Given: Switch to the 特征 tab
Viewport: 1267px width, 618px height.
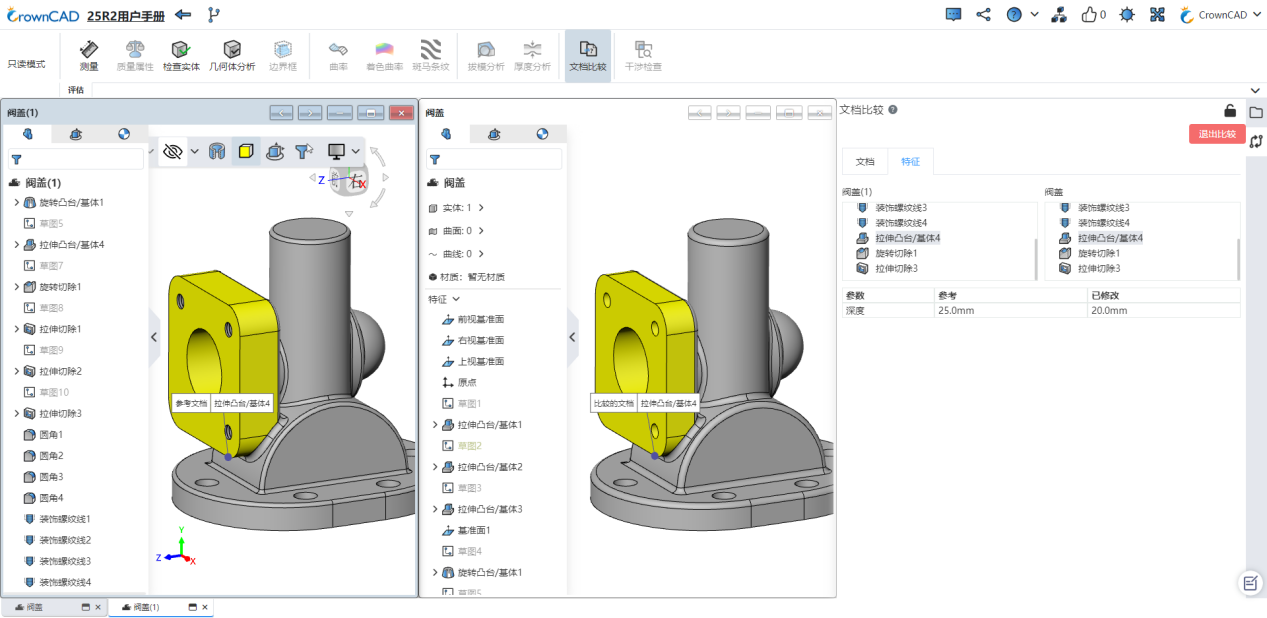Looking at the screenshot, I should pos(910,161).
